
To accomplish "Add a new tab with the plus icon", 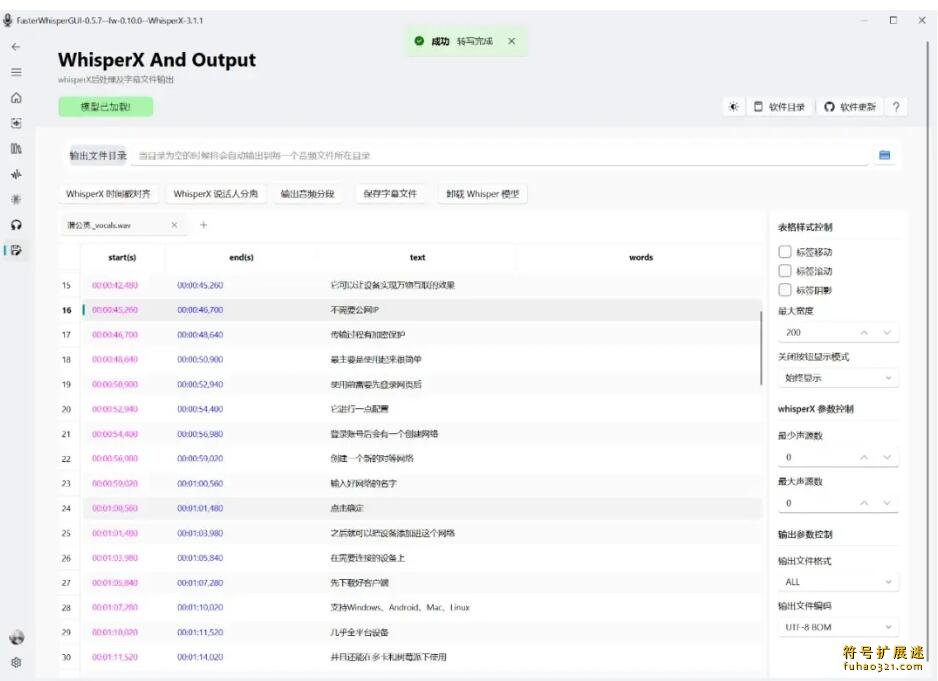I will click(203, 225).
